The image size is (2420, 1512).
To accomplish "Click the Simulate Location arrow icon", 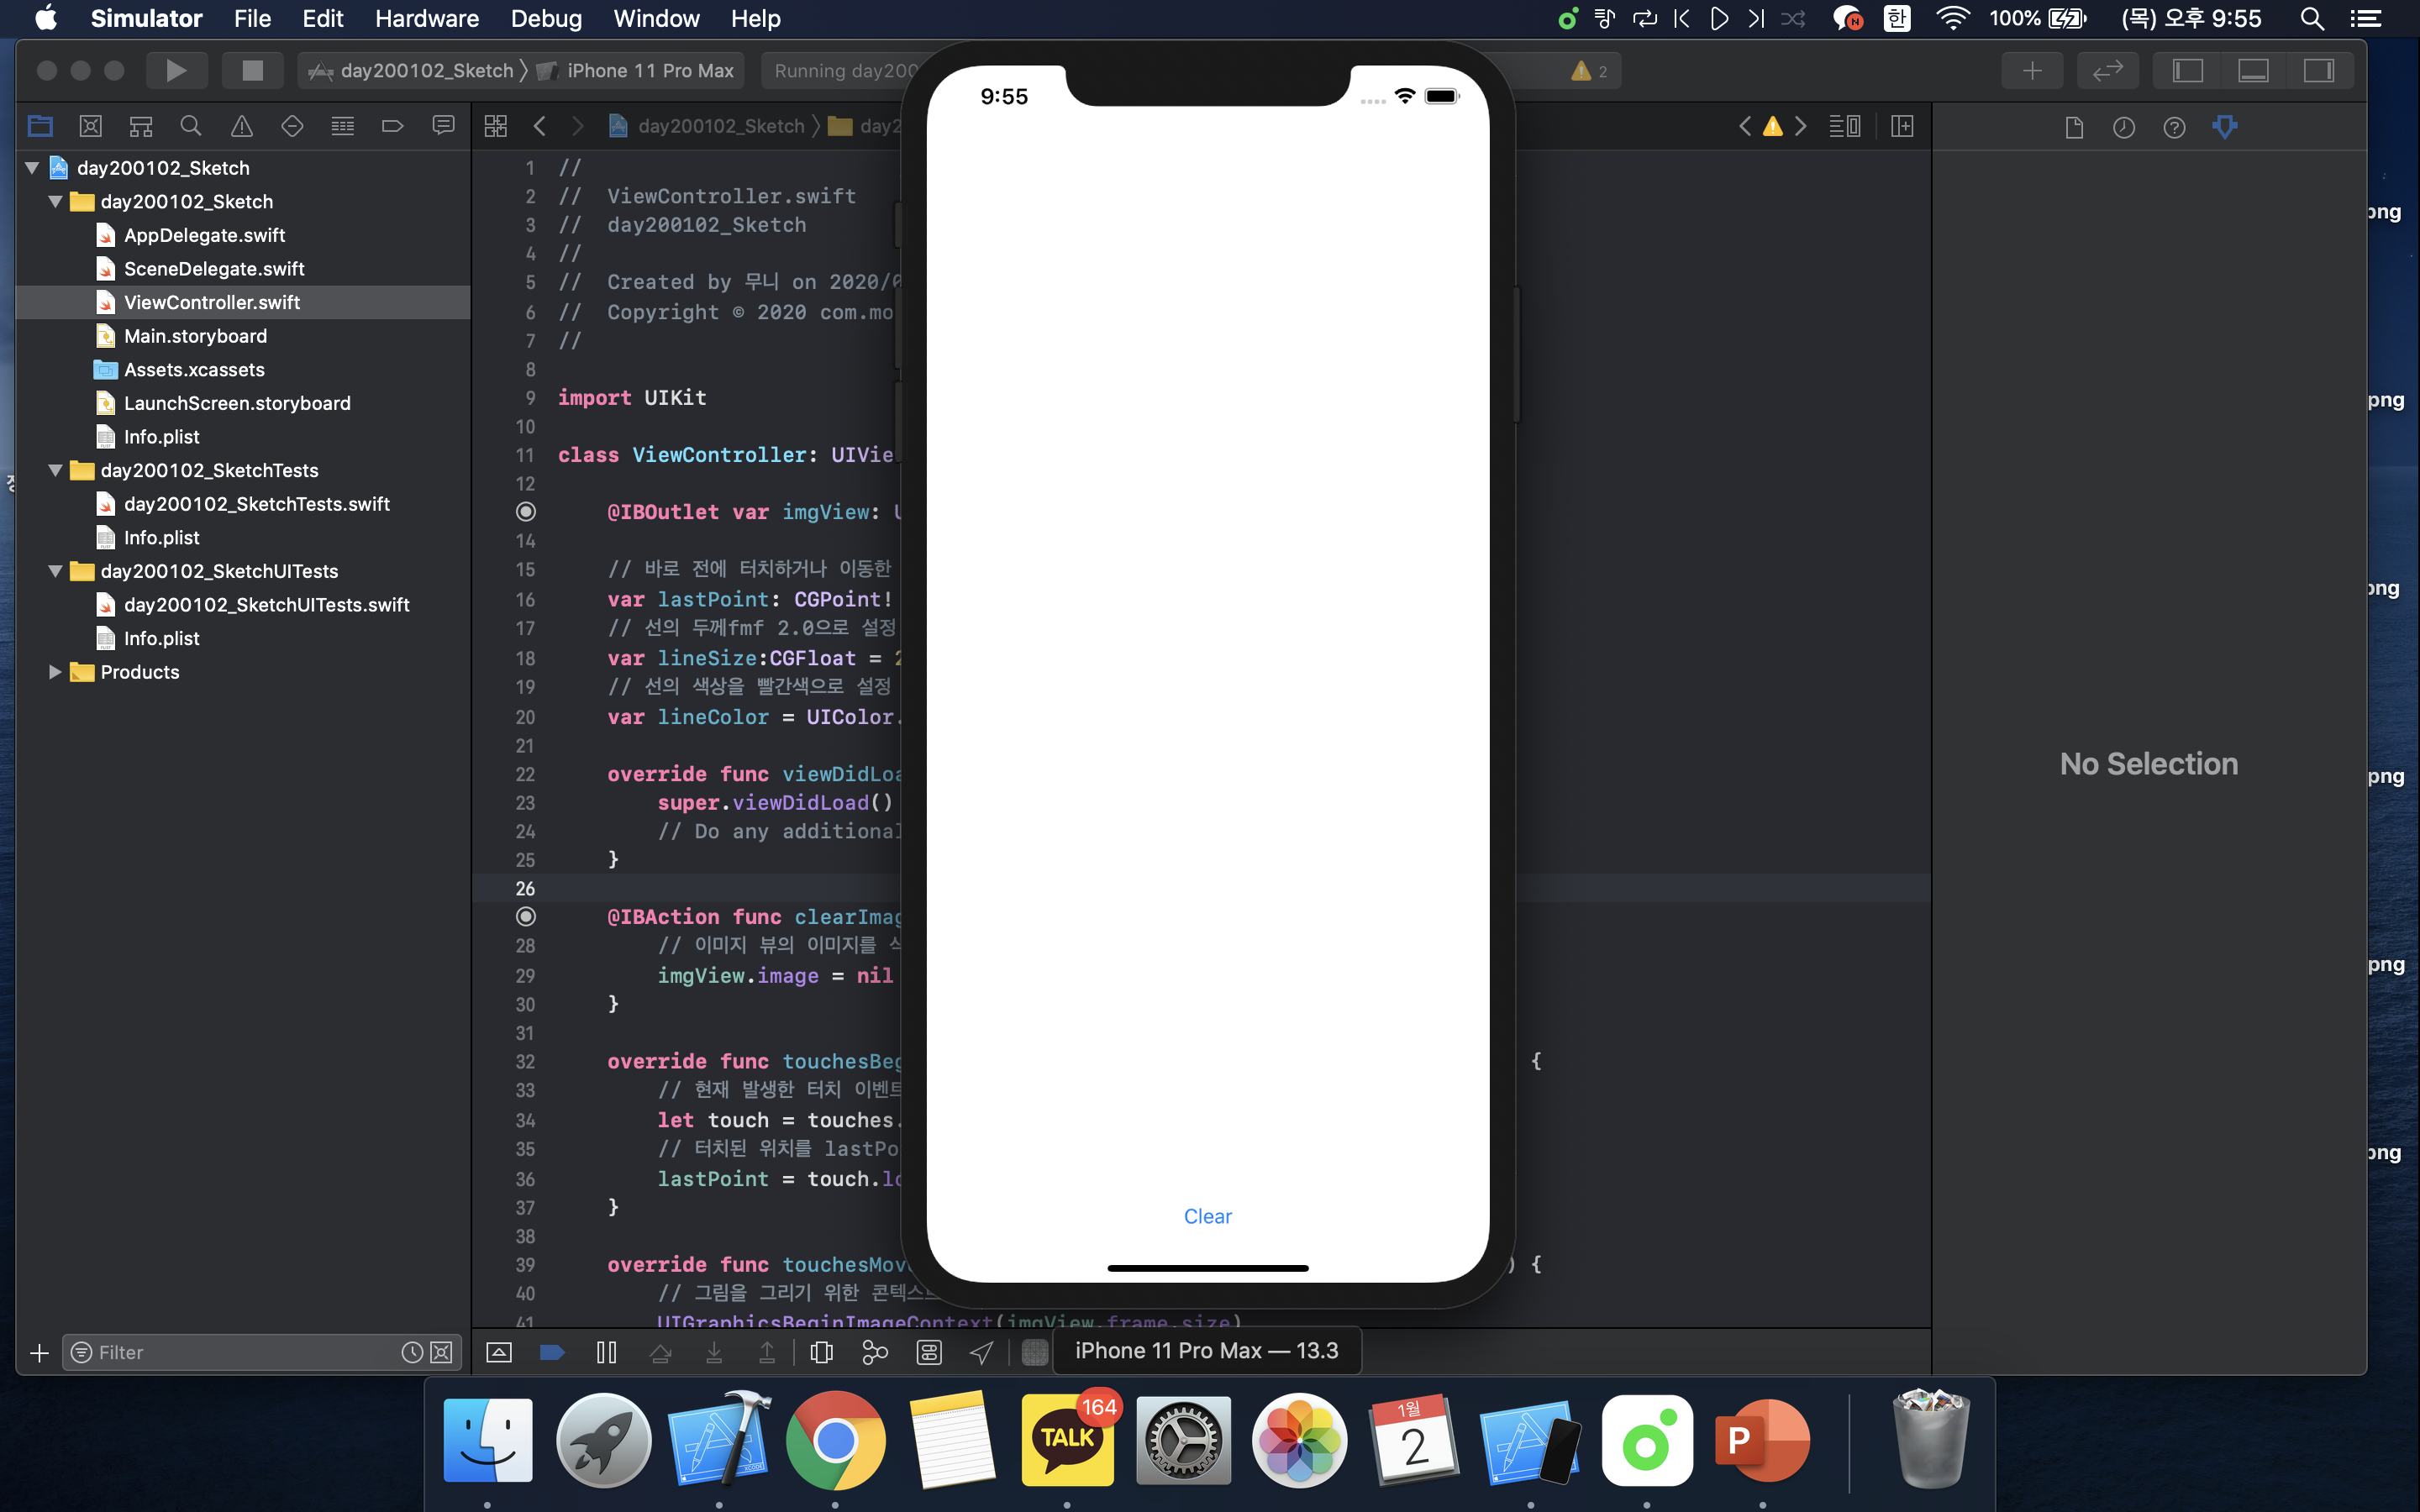I will (x=981, y=1352).
